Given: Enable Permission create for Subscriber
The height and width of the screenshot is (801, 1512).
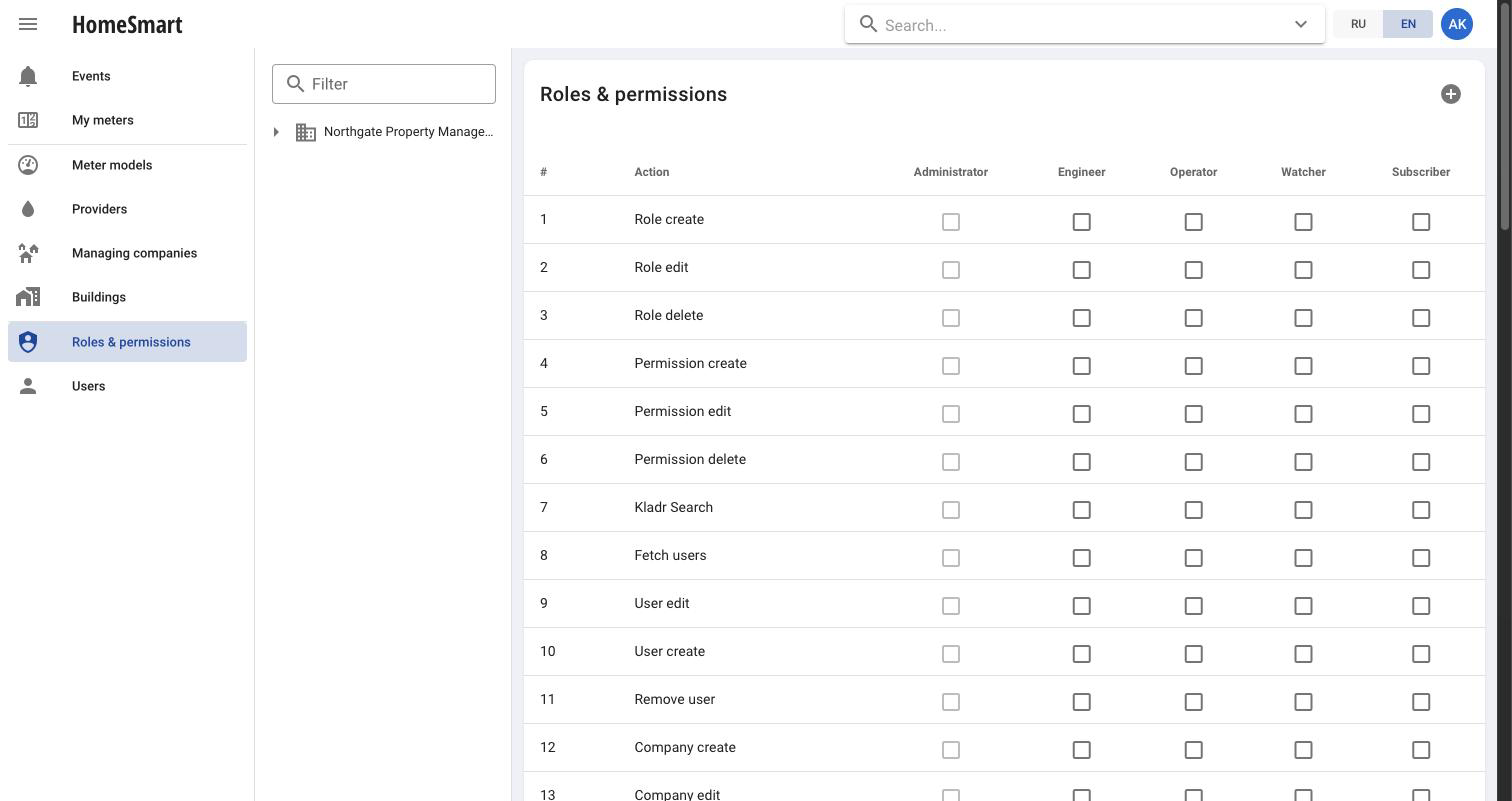Looking at the screenshot, I should 1421,366.
